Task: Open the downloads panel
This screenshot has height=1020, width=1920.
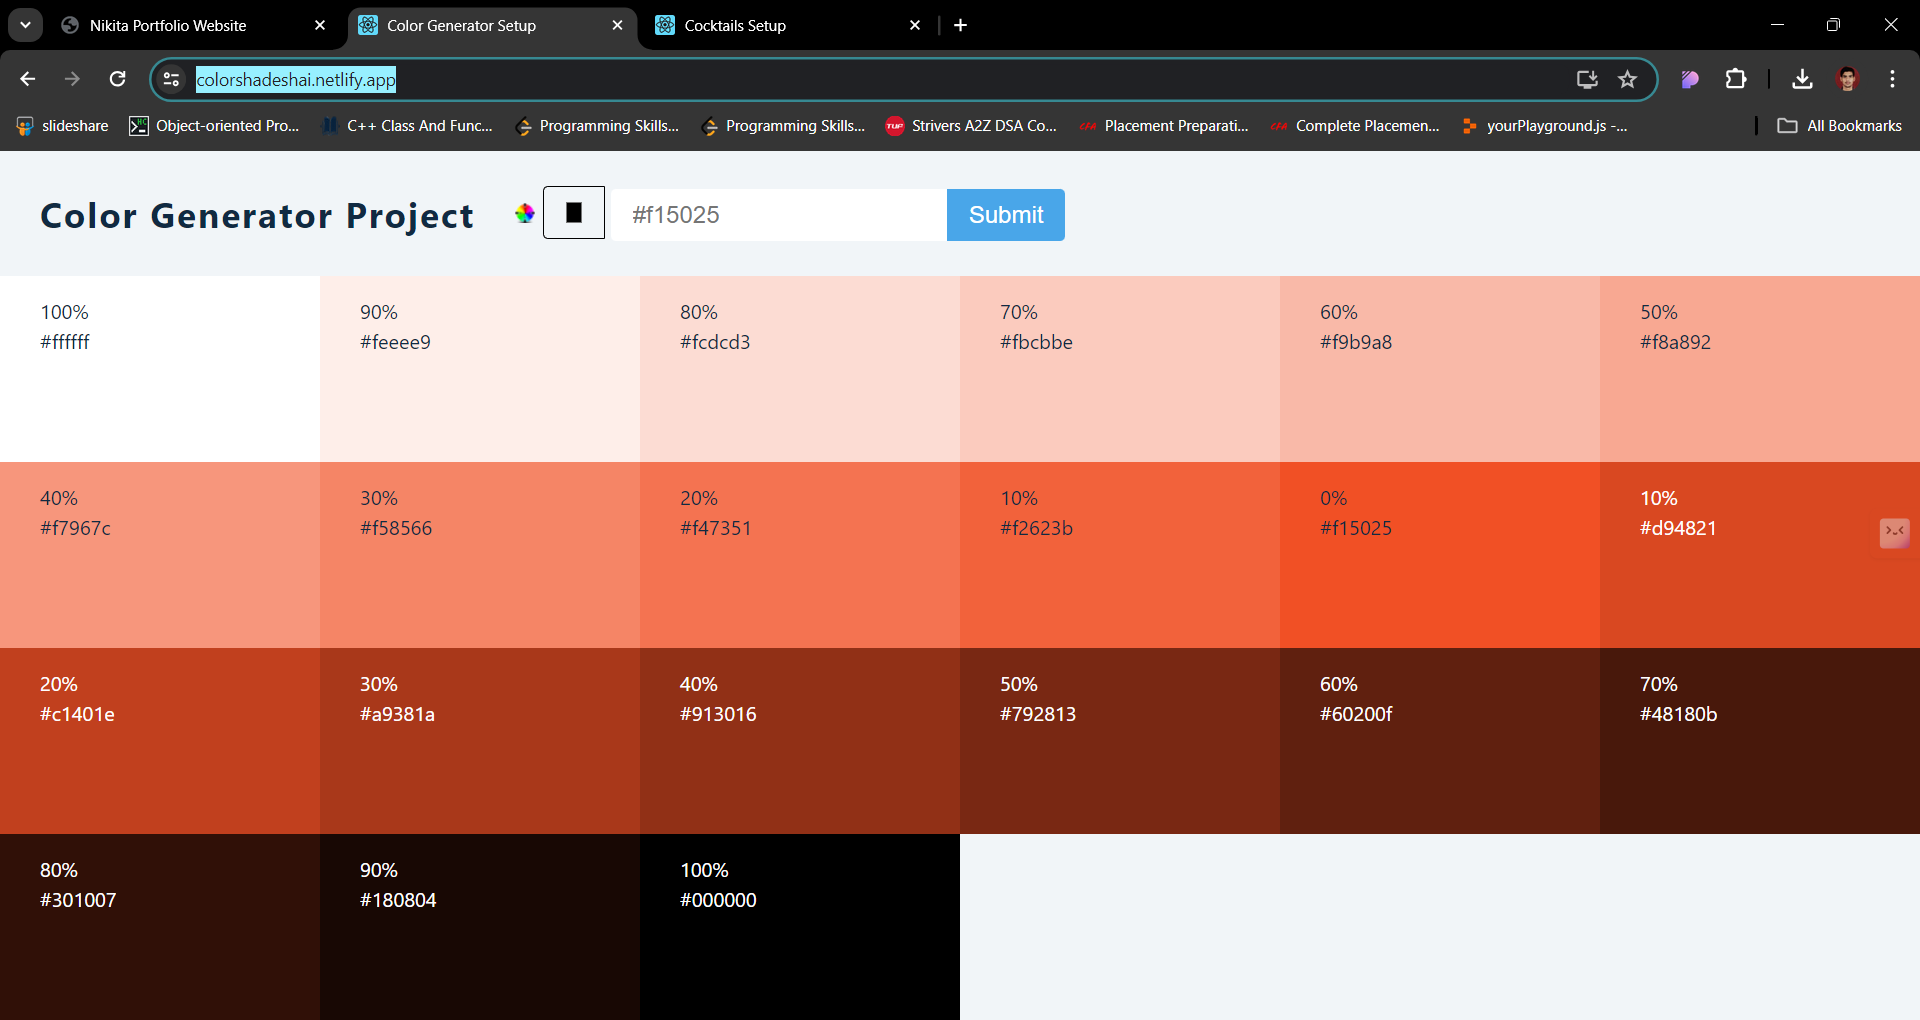Action: click(x=1802, y=79)
